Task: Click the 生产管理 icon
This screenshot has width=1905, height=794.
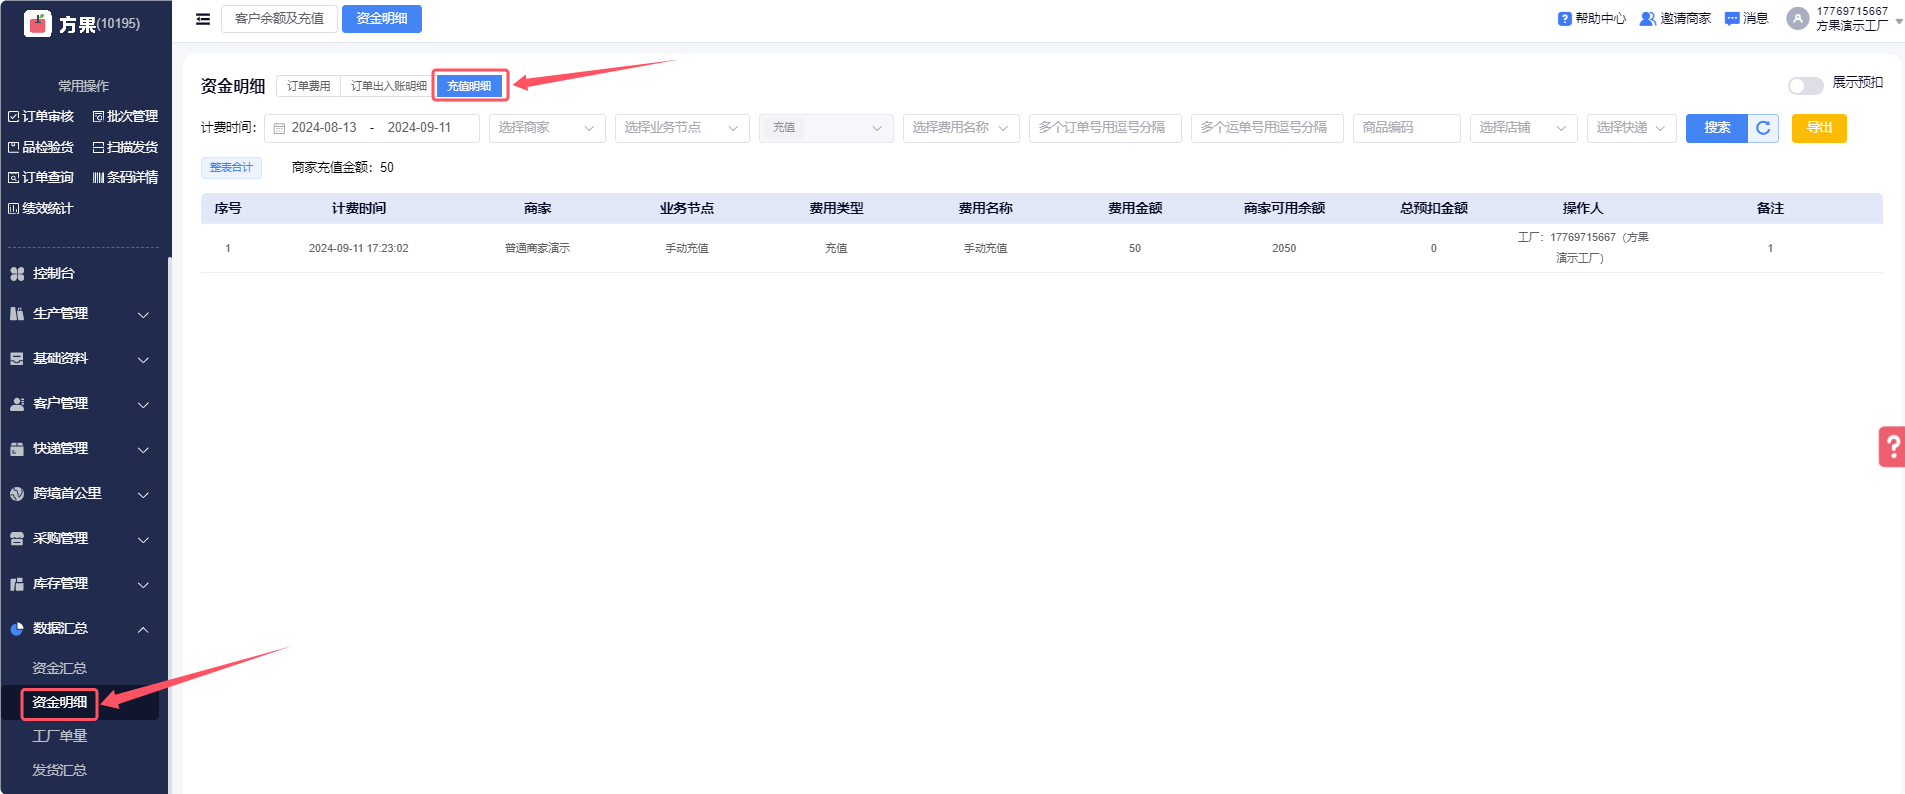Action: click(x=17, y=314)
